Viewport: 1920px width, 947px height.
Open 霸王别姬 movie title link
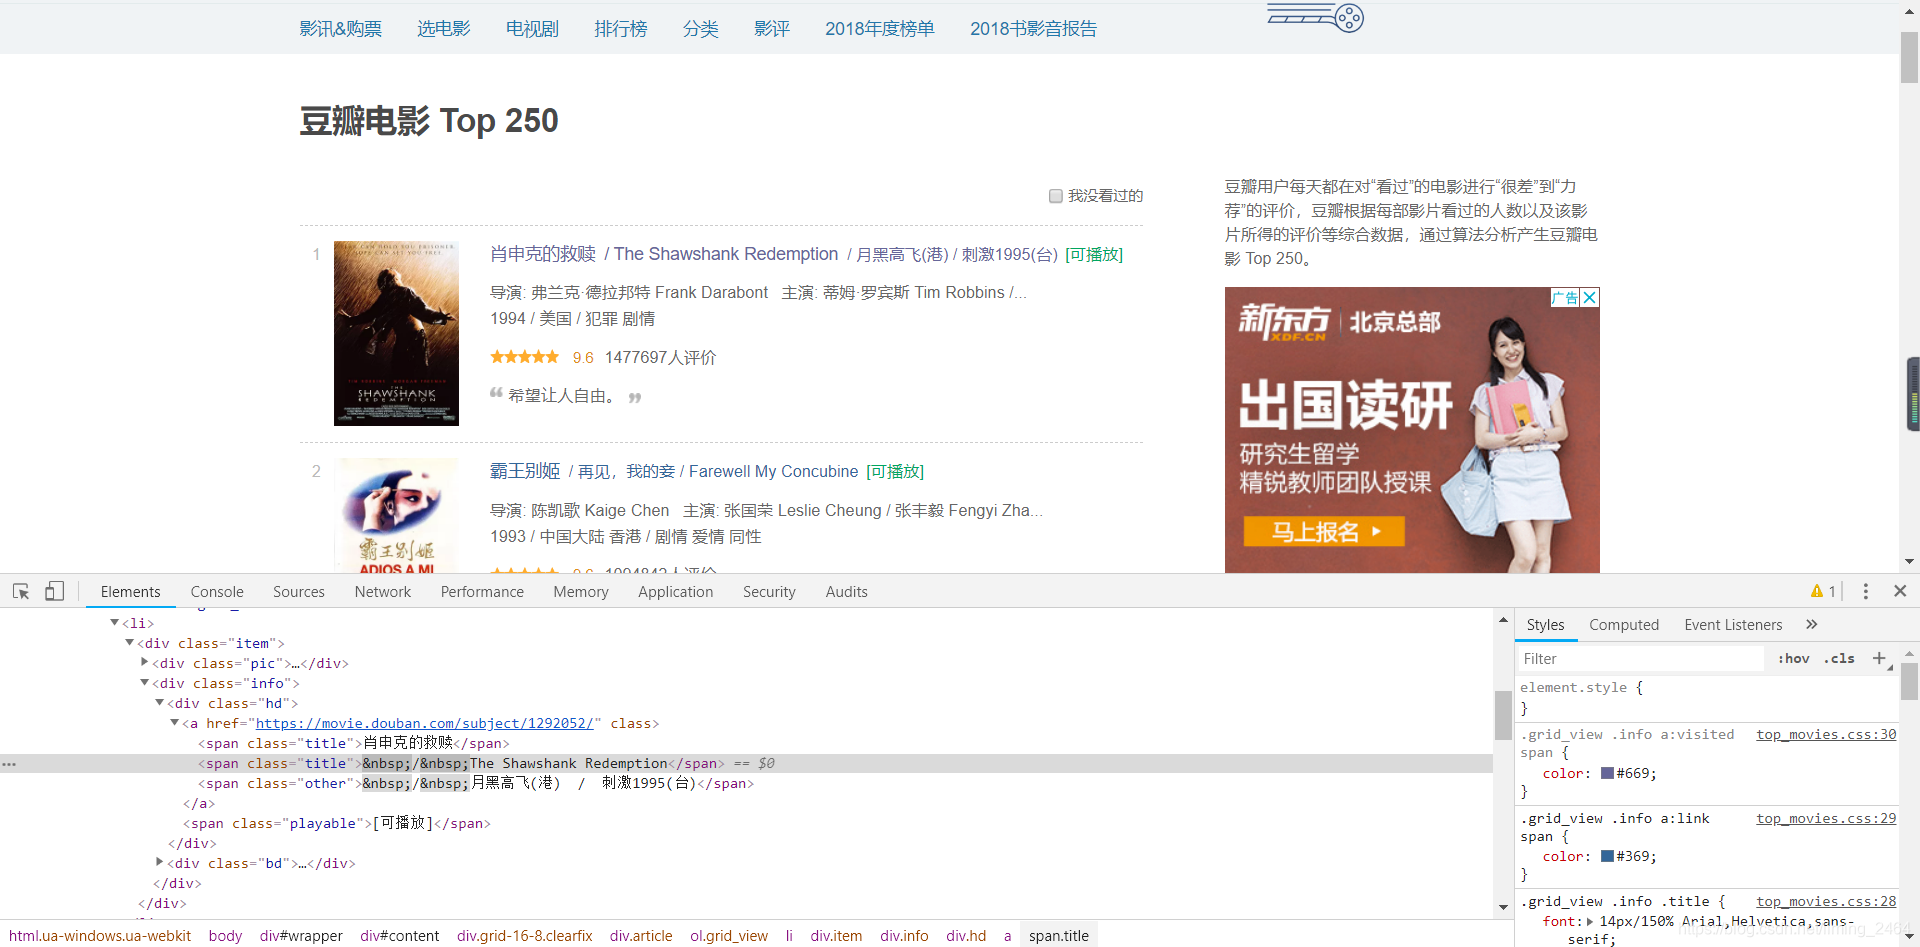[x=525, y=471]
